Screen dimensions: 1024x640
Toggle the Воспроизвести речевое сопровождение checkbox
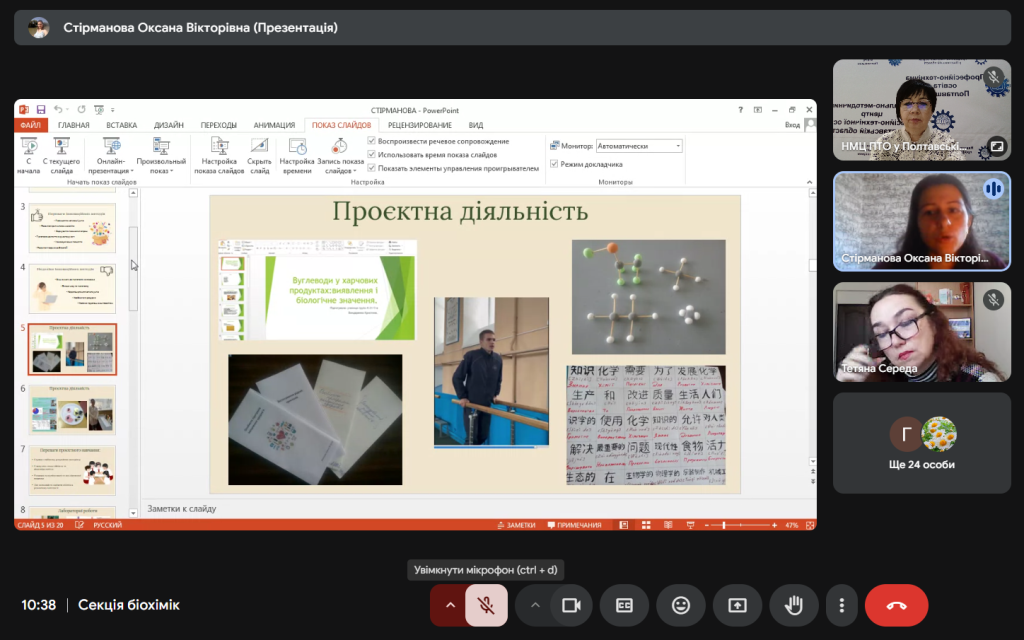[x=372, y=141]
